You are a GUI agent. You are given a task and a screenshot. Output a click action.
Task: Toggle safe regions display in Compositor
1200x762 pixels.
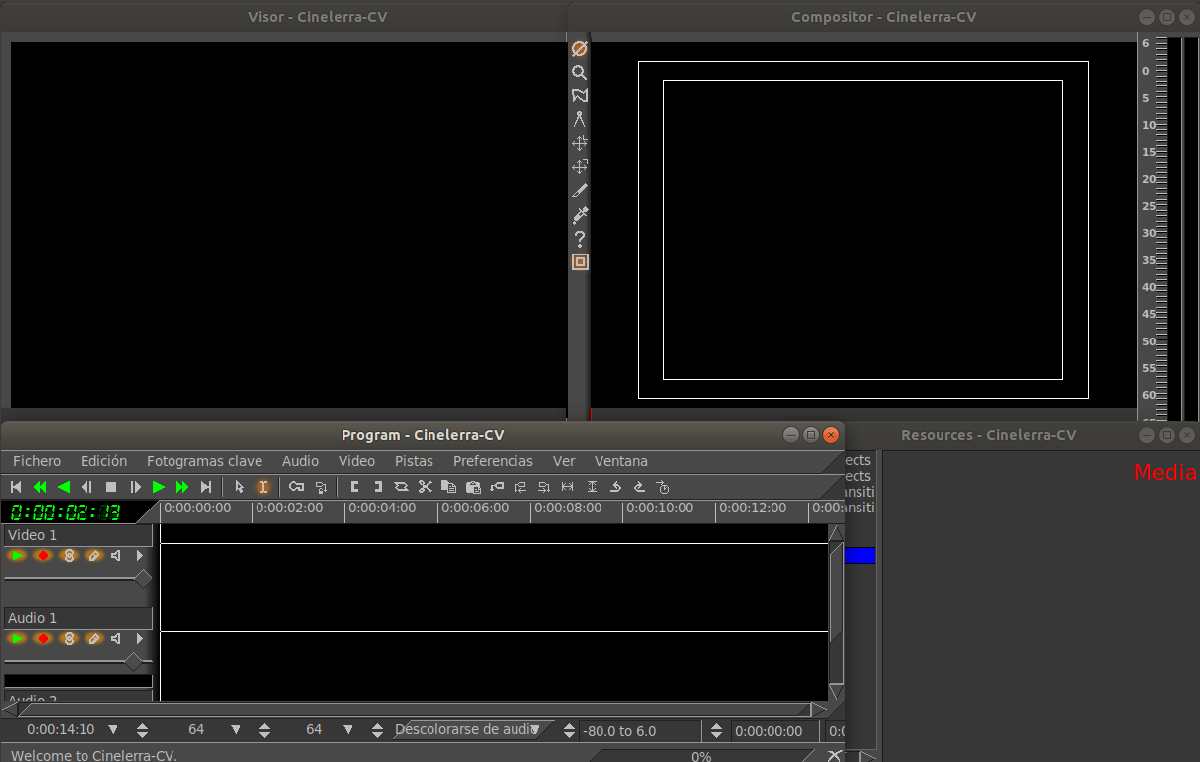tap(579, 262)
